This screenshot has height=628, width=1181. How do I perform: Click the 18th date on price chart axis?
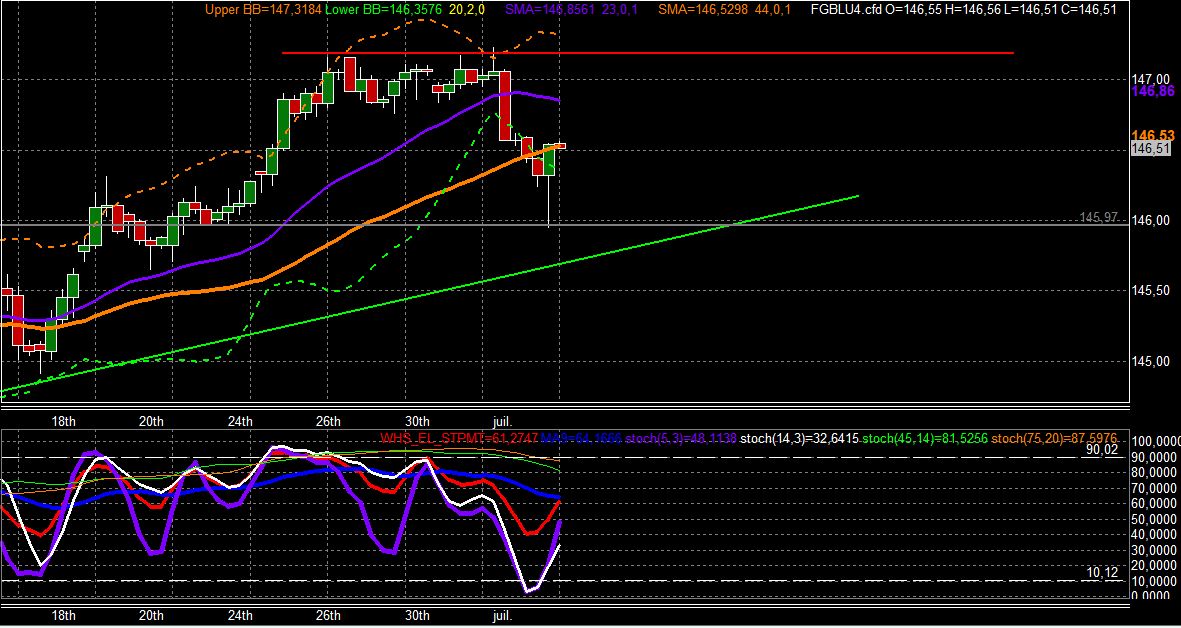[63, 421]
